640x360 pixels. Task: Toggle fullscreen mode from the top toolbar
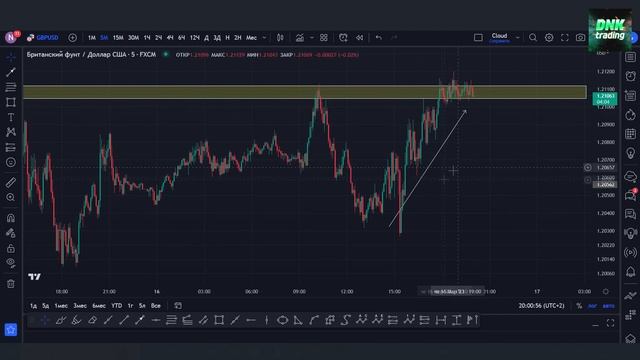[x=564, y=38]
